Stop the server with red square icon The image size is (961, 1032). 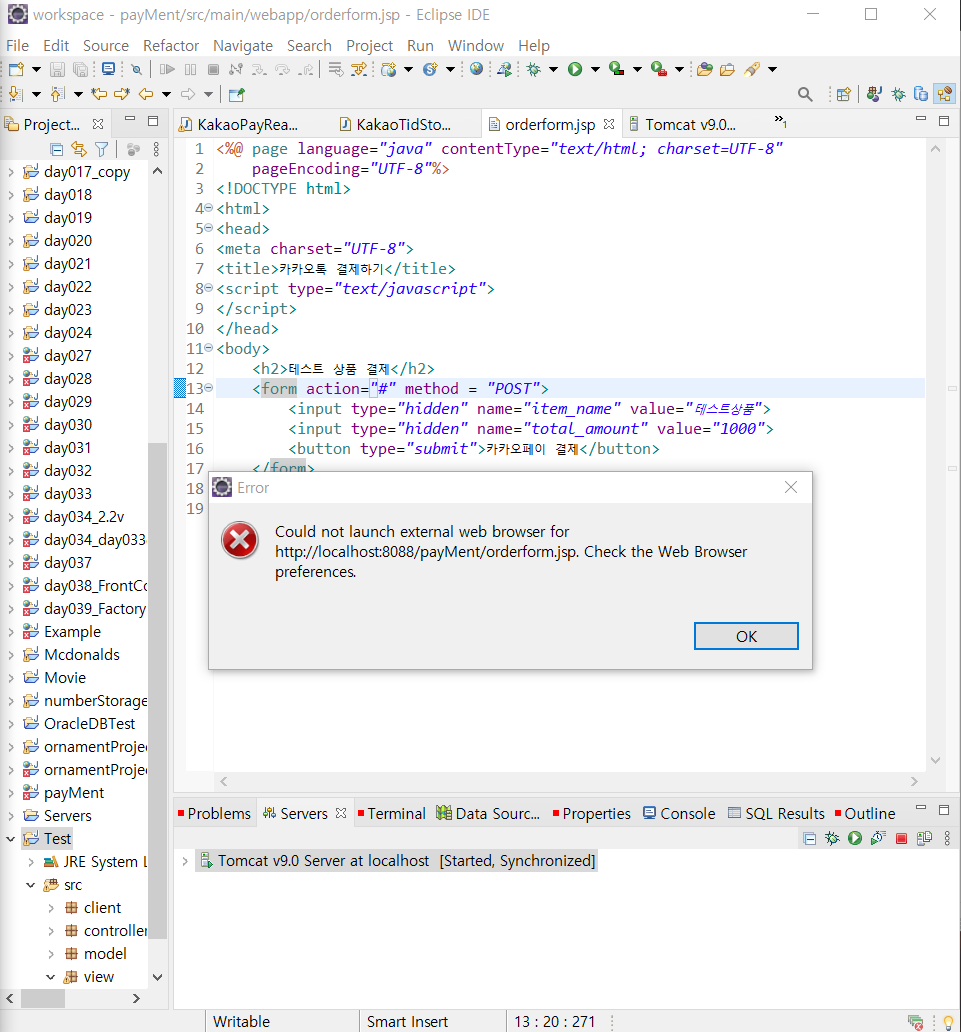tap(901, 838)
